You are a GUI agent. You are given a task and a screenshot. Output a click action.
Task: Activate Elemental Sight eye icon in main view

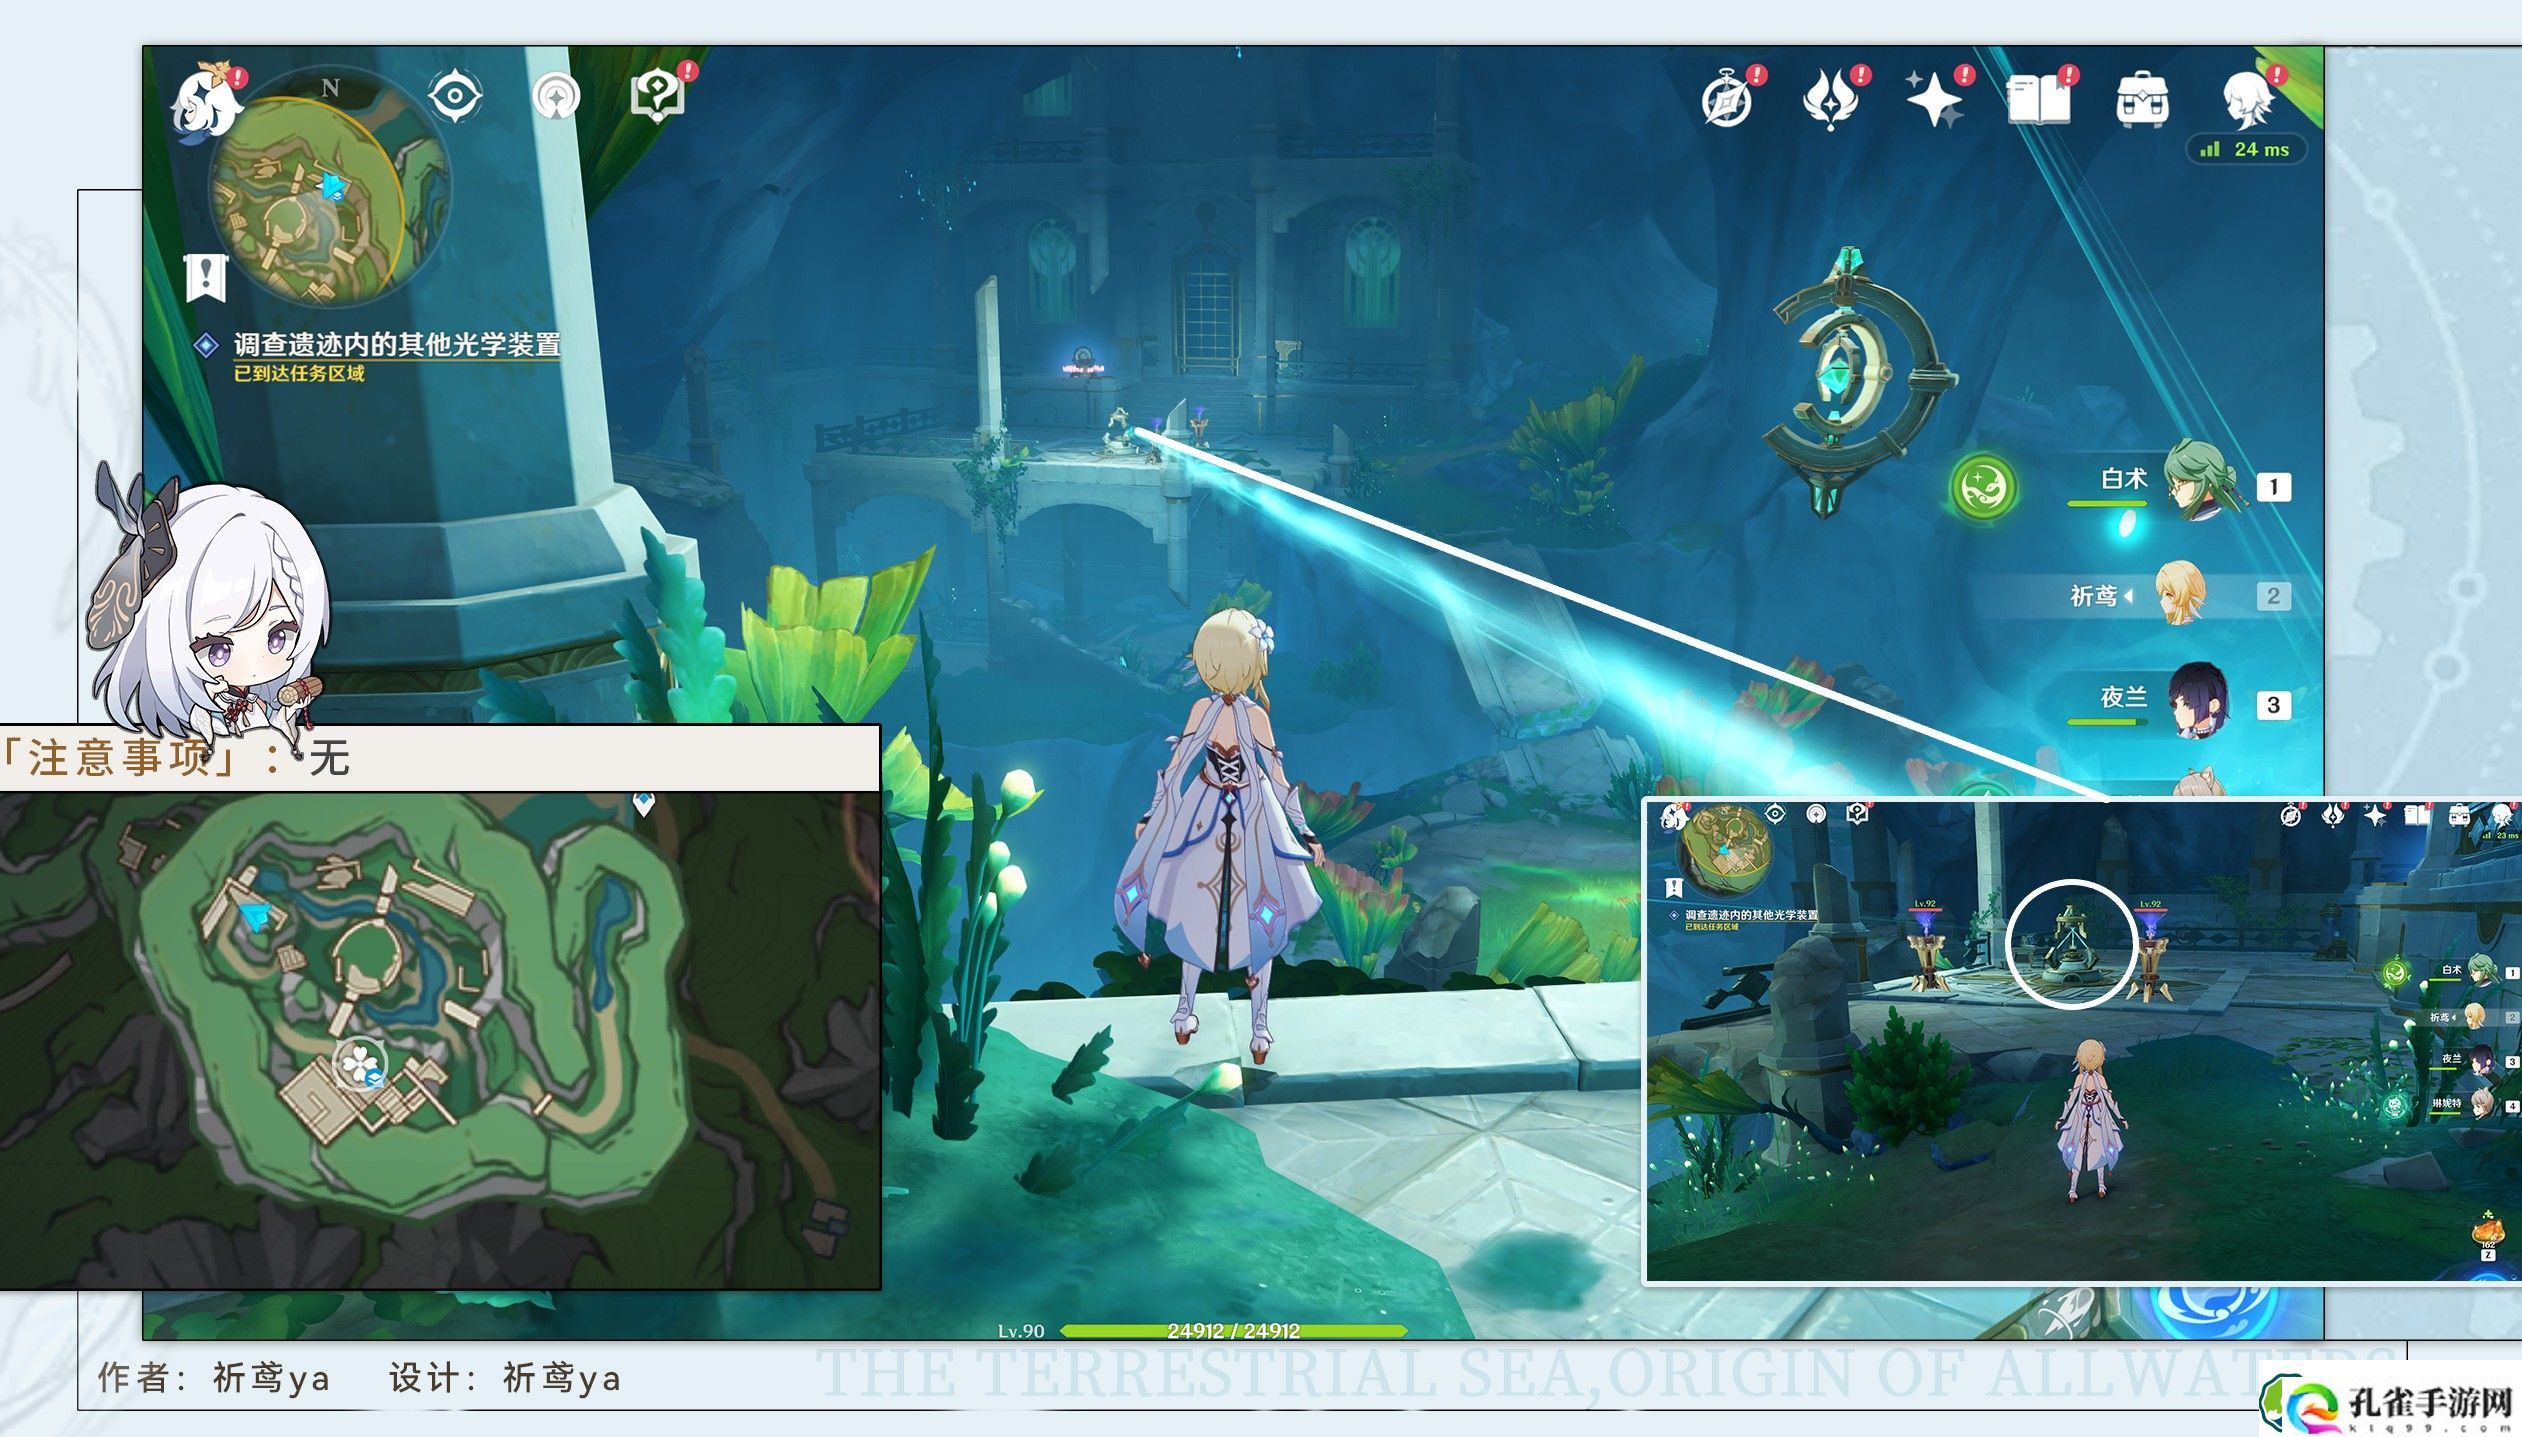point(456,96)
